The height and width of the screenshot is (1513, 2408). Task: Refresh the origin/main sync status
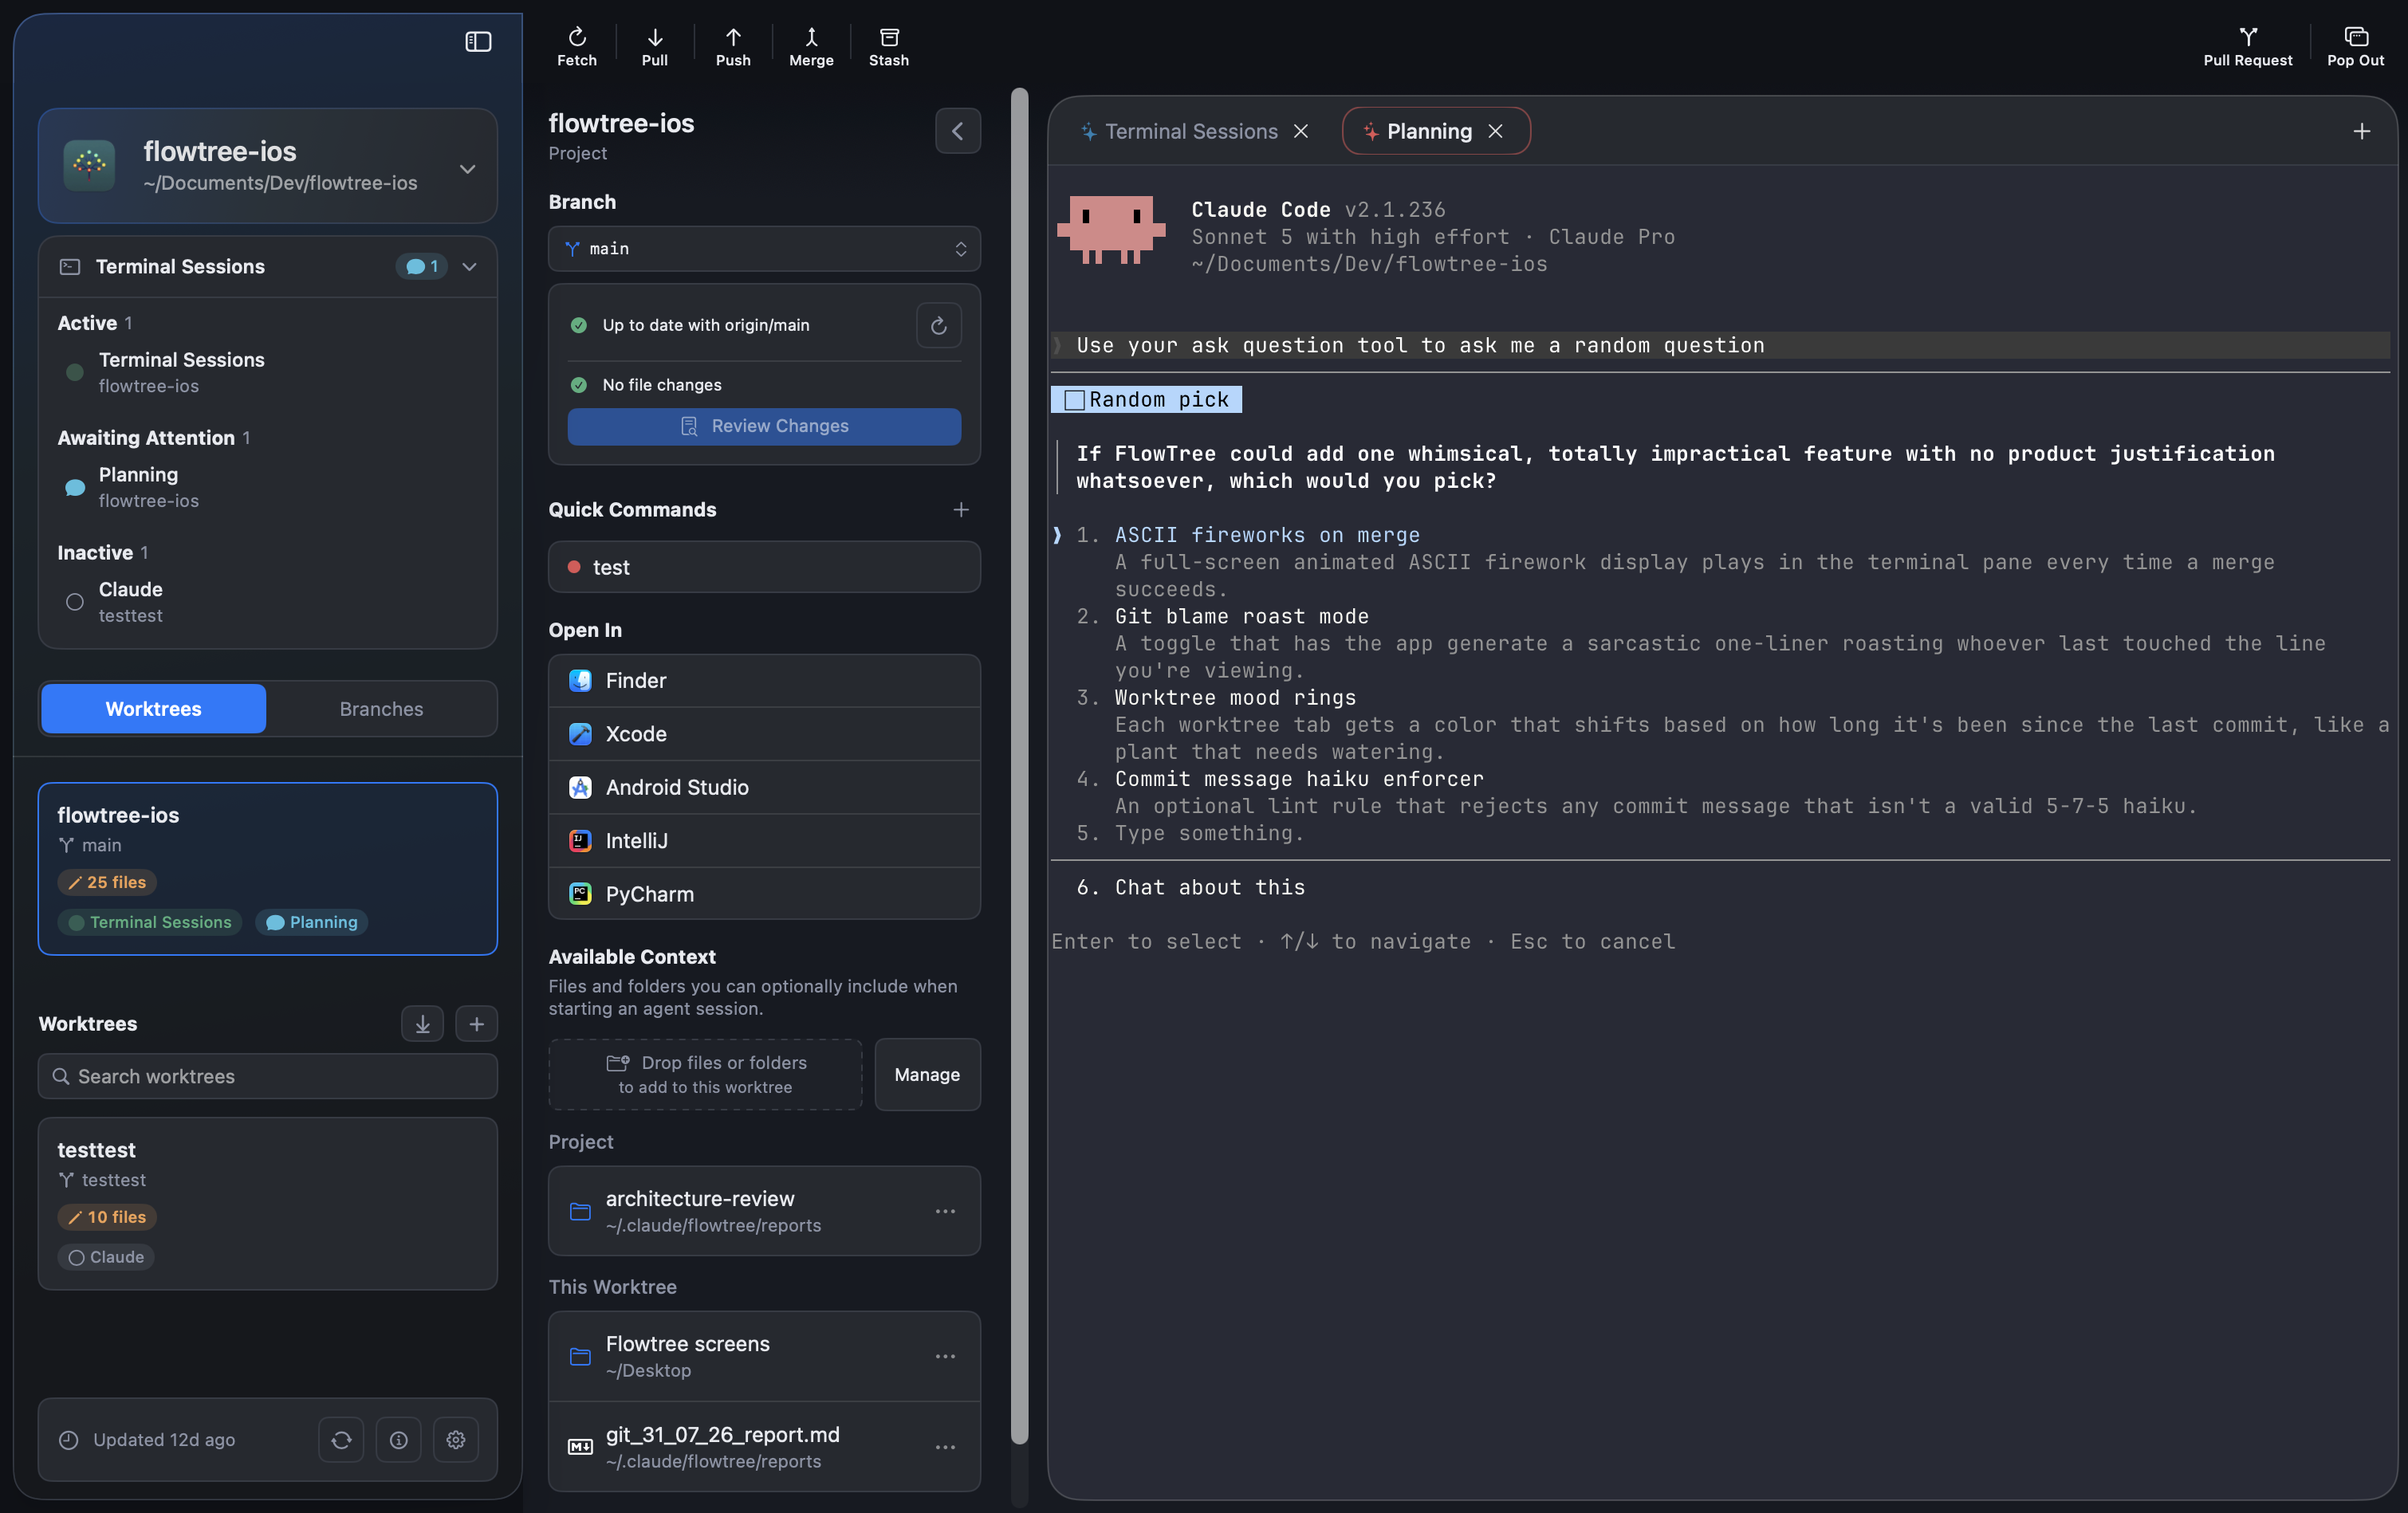(938, 325)
